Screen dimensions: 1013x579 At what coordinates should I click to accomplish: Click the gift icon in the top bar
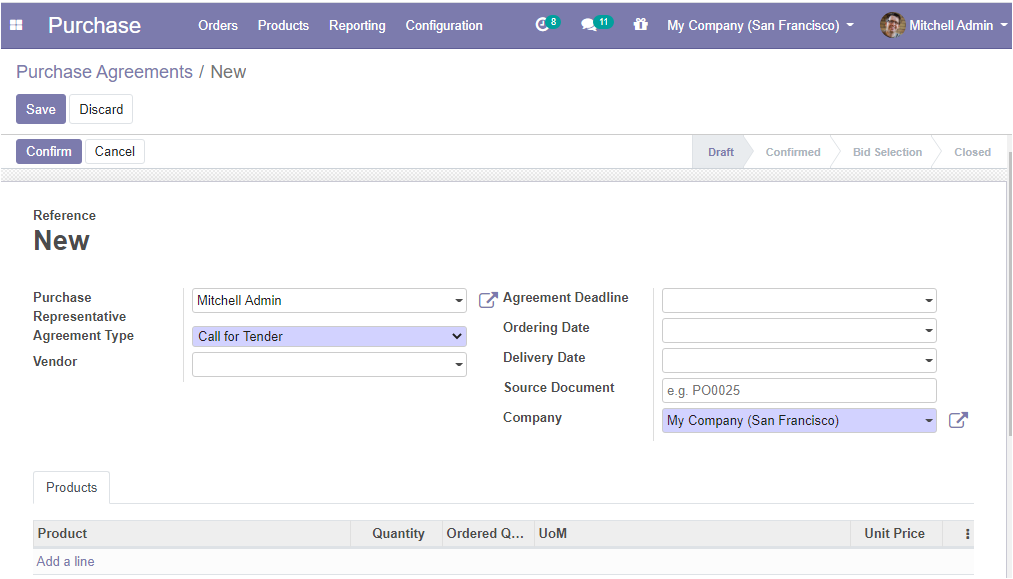(x=640, y=25)
